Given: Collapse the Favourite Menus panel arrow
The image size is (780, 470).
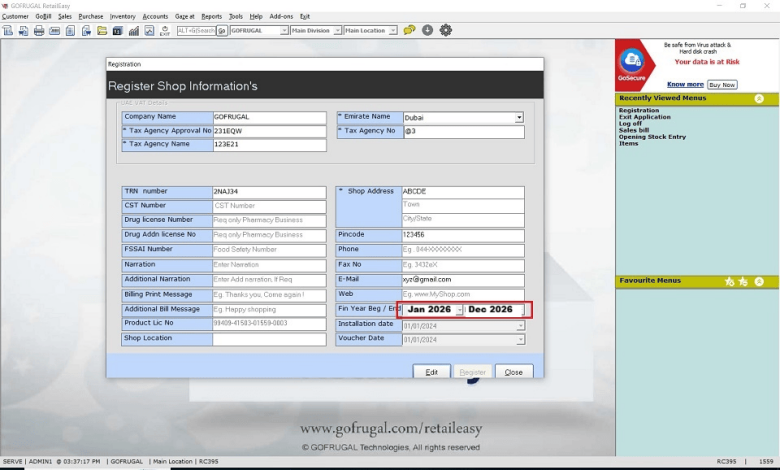Looking at the screenshot, I should coord(759,282).
